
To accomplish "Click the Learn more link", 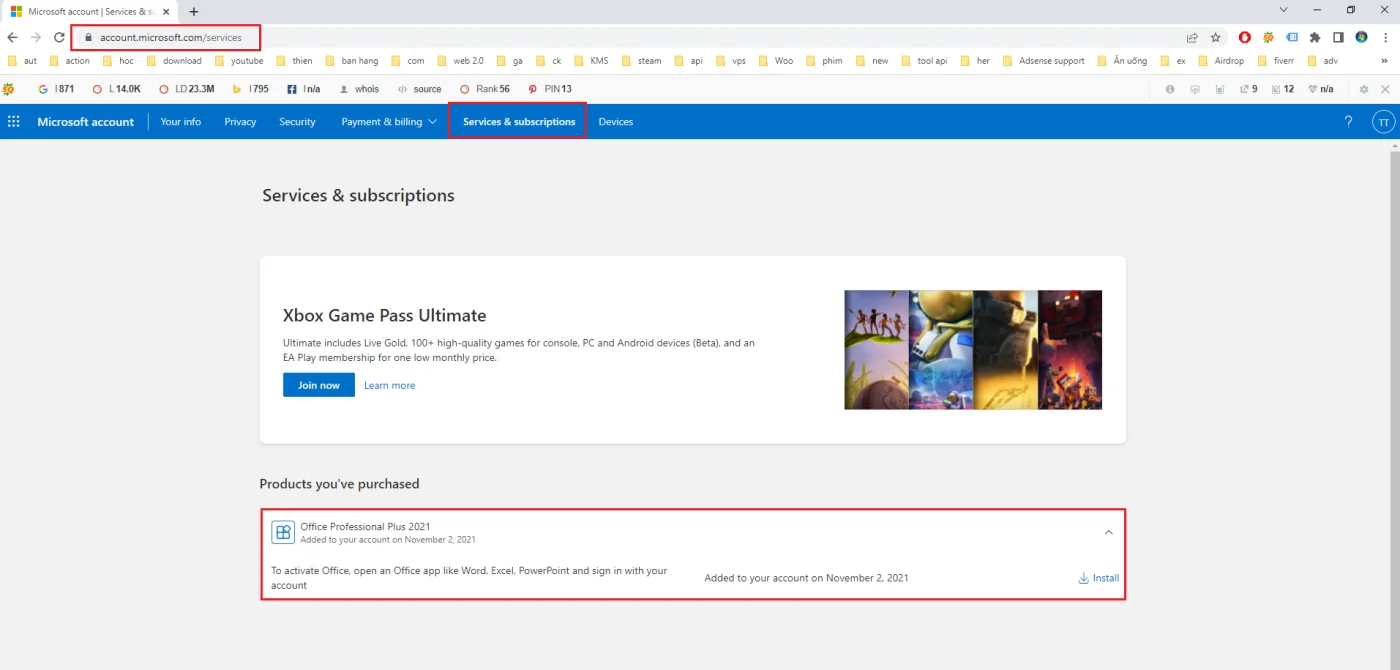I will 389,385.
